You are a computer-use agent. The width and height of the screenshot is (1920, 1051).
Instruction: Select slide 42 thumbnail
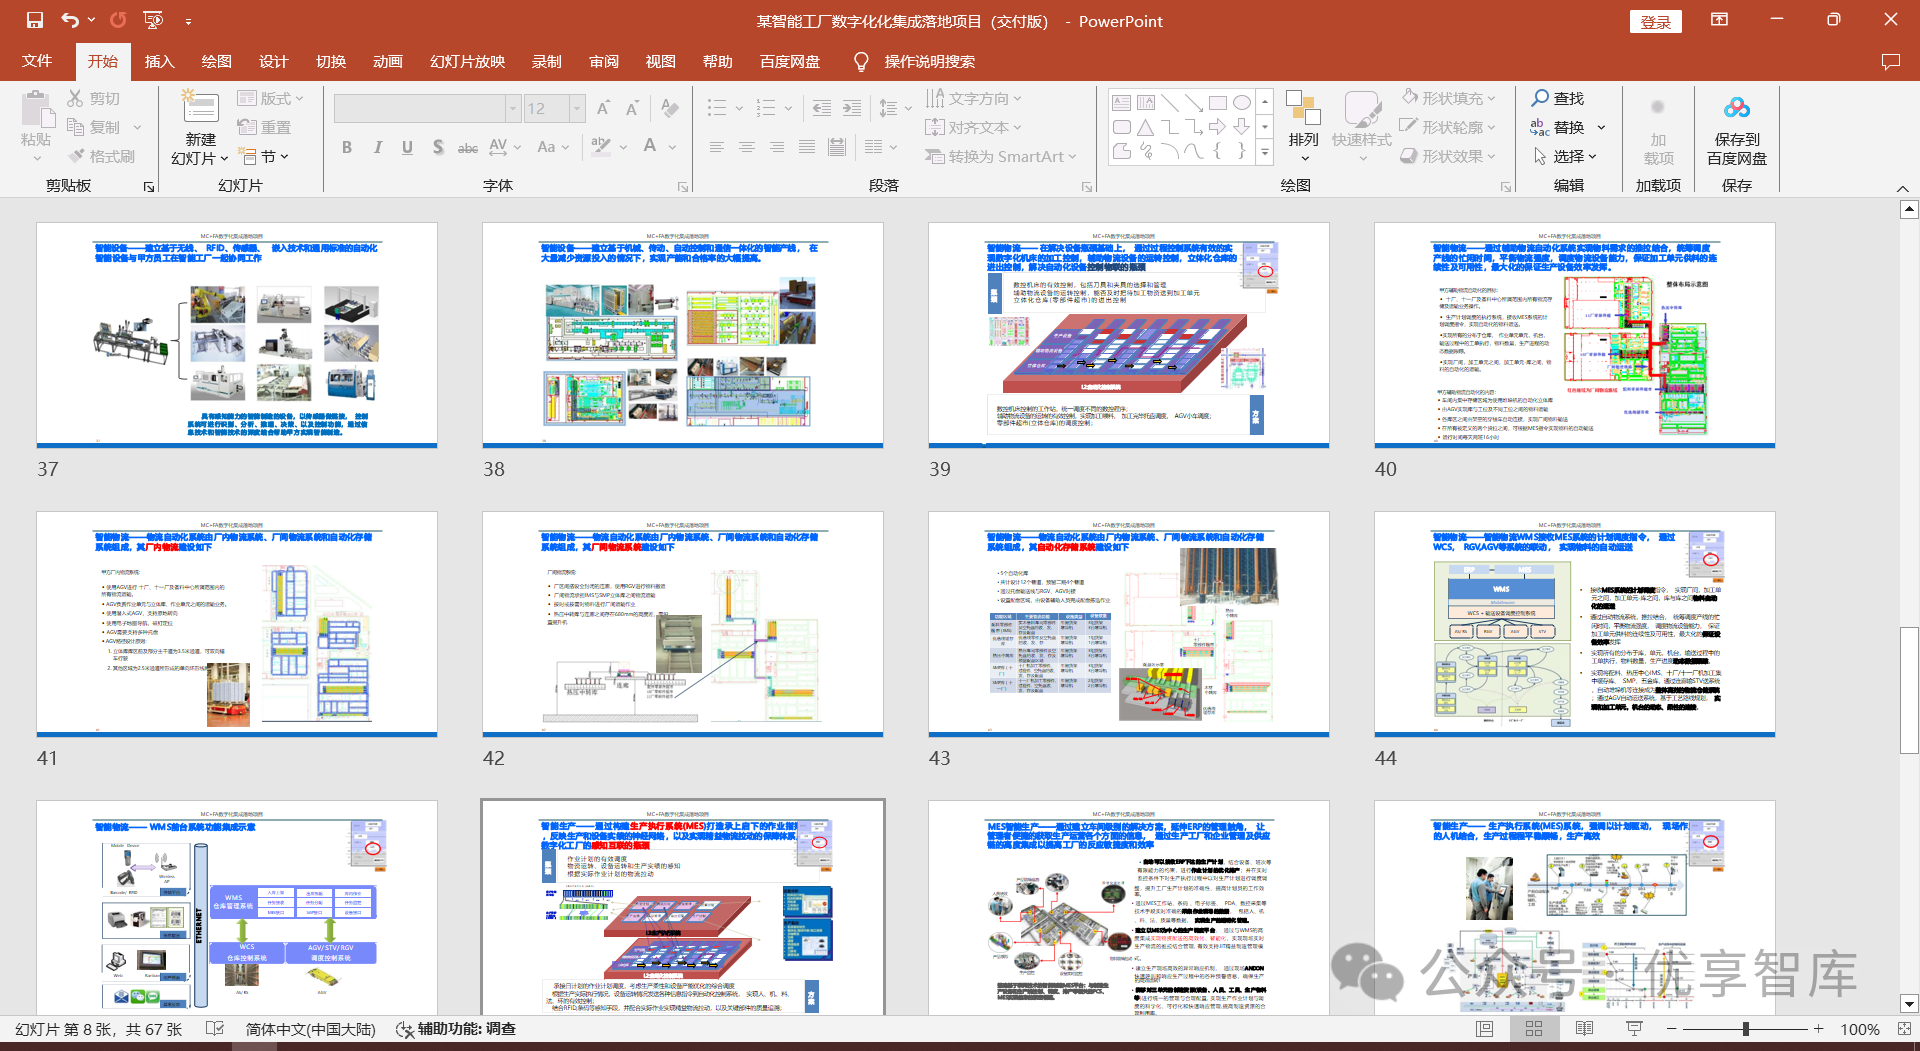click(683, 624)
